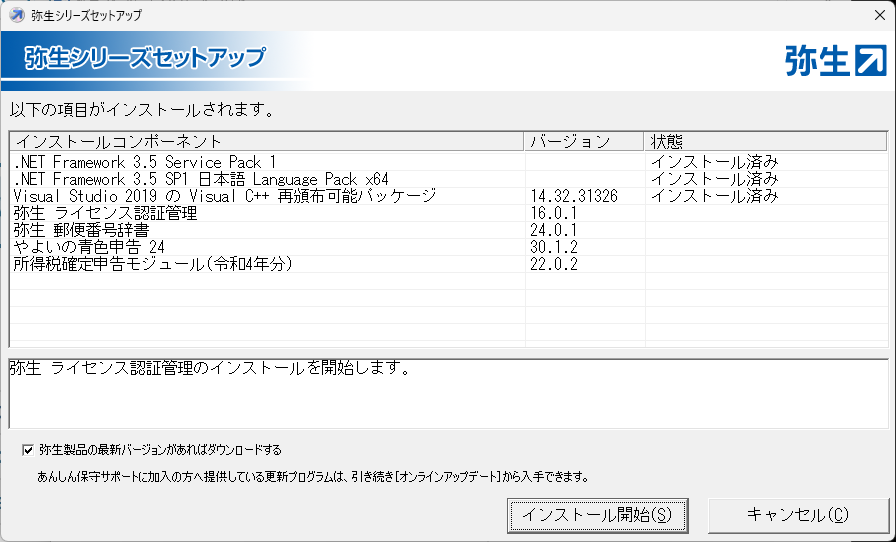Click the キャンセル(C) button

[x=798, y=515]
